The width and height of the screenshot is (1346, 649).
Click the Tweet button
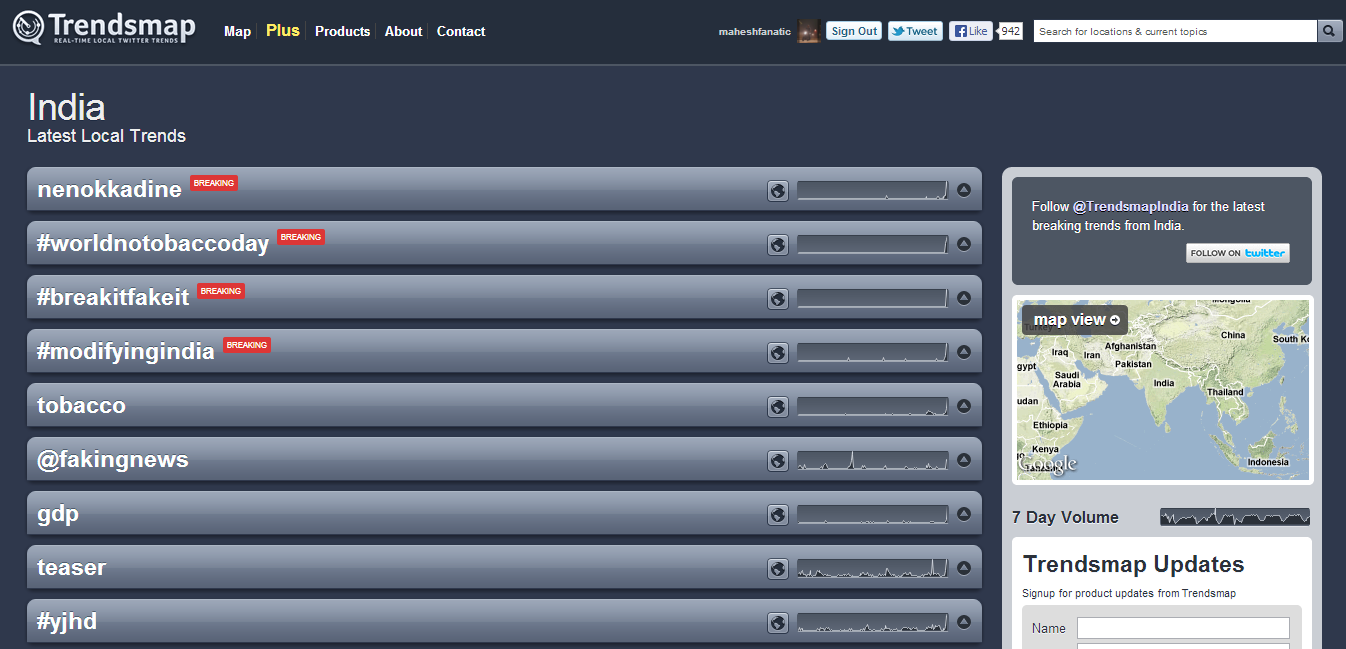click(x=915, y=31)
